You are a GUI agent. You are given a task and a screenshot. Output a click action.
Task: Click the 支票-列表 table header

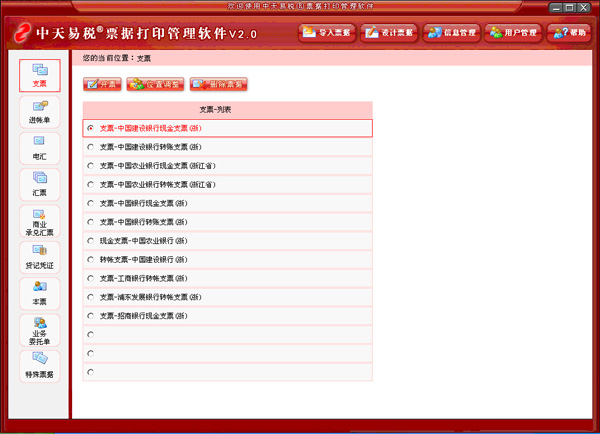coord(228,110)
